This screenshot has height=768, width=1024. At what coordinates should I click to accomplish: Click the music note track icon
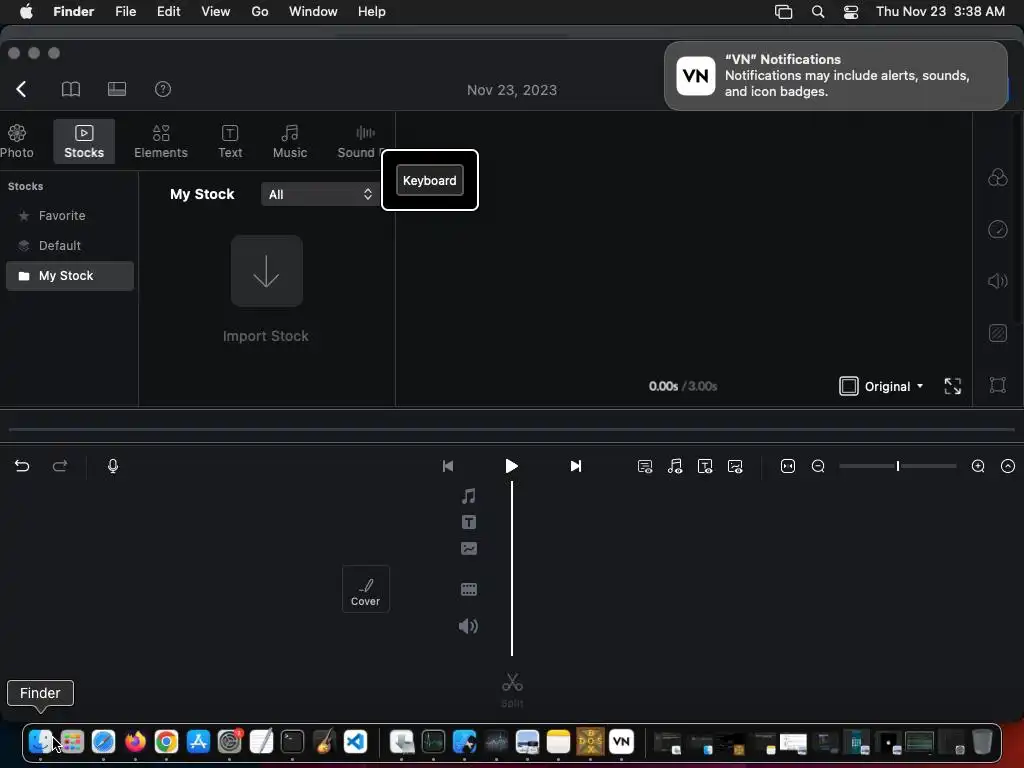468,496
